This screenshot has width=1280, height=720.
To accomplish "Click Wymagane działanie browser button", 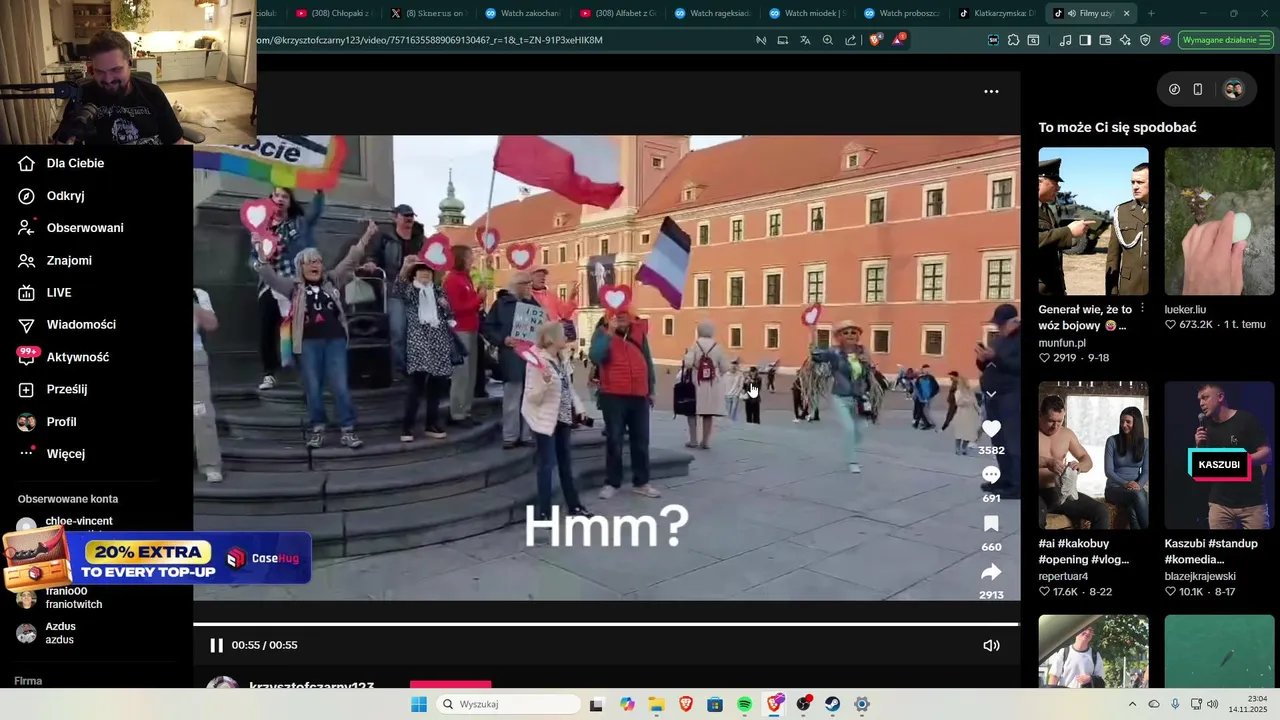I will tap(1226, 40).
